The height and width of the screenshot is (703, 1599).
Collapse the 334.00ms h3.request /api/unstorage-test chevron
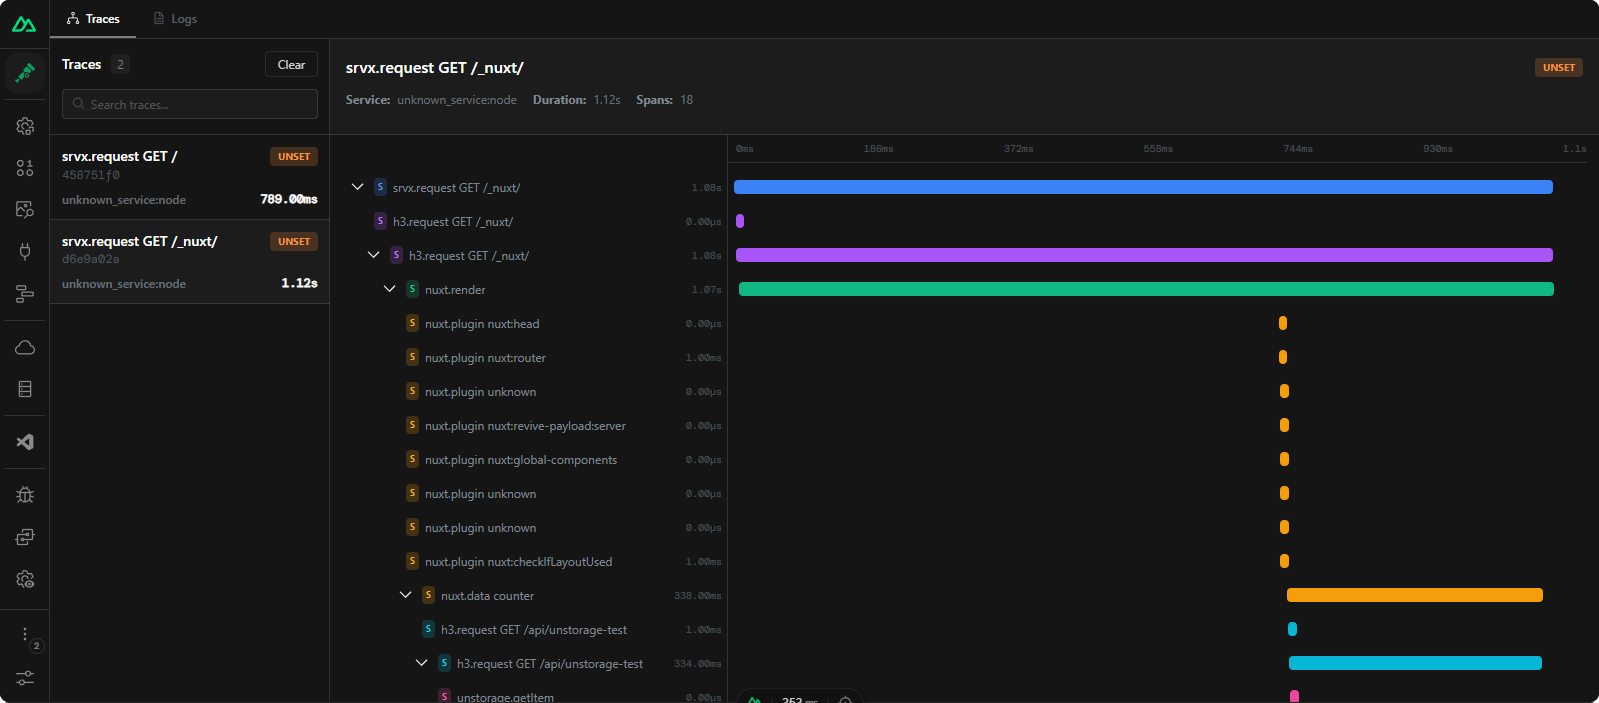click(421, 663)
